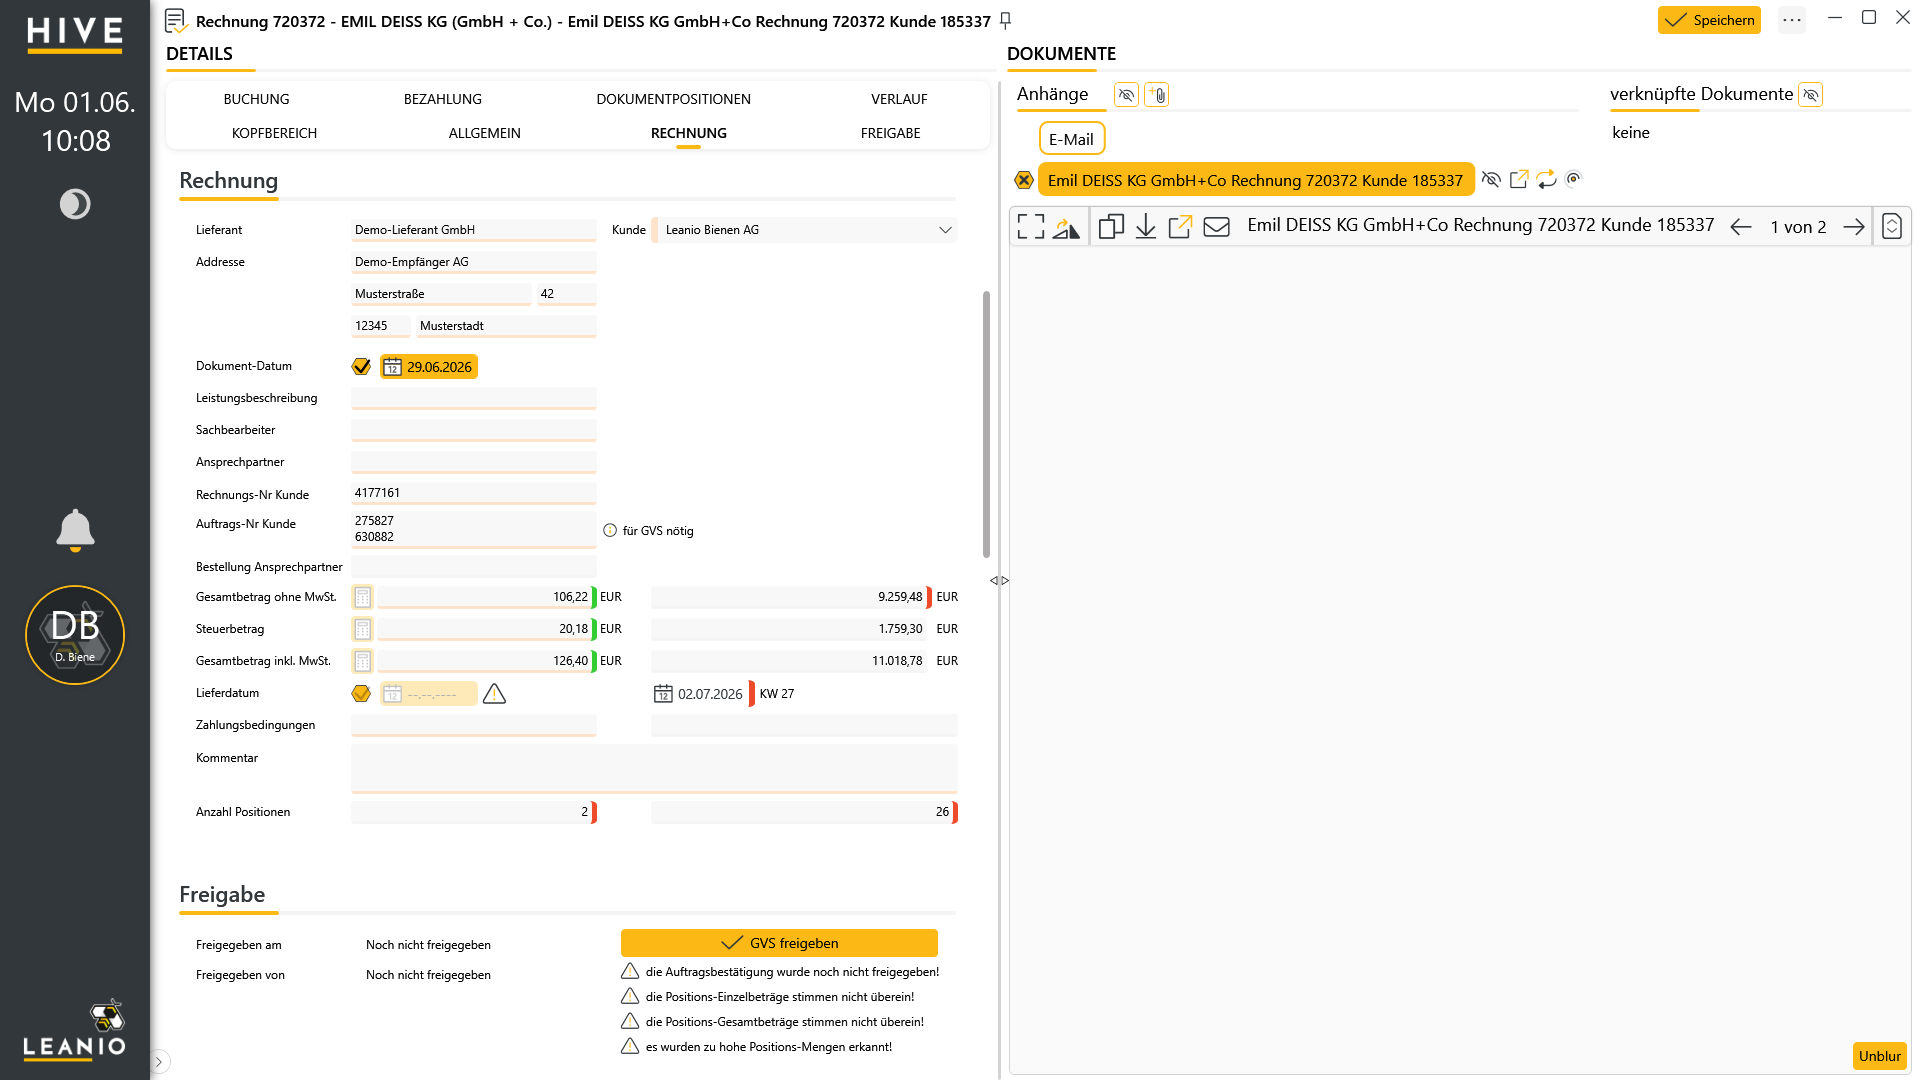Screen dimensions: 1920x1080
Task: Open the notifications bell in sidebar
Action: pos(75,530)
